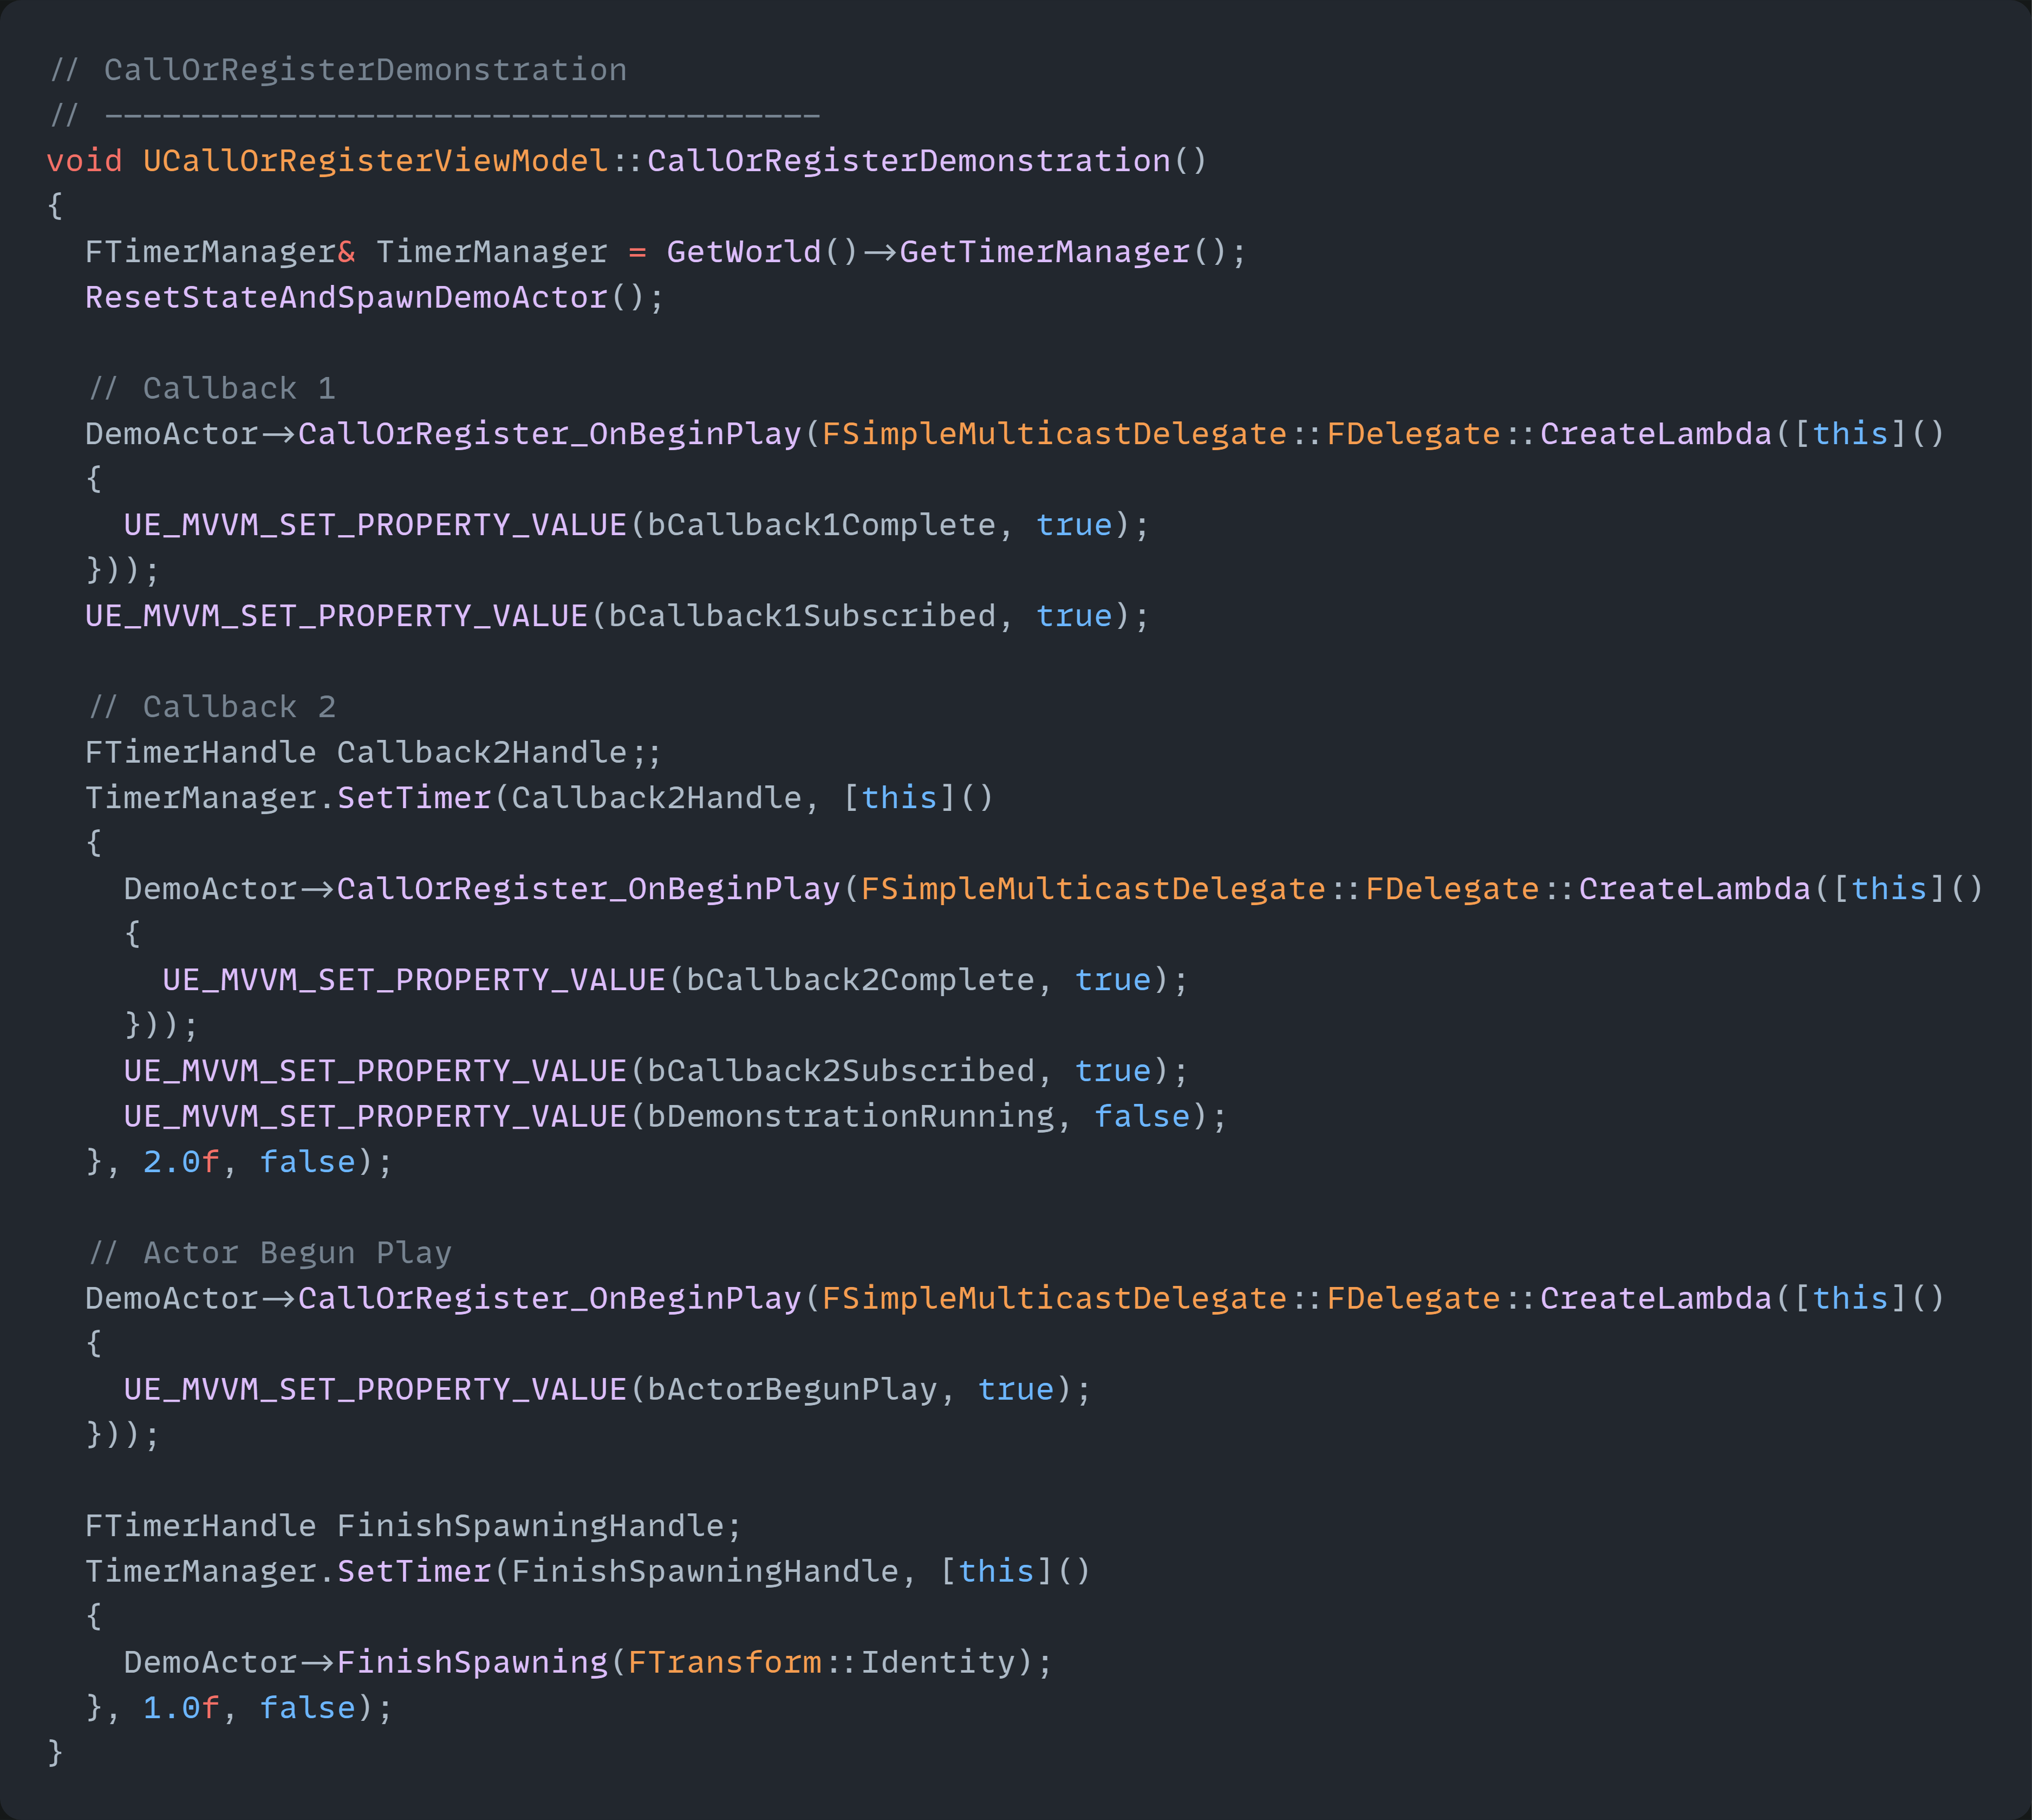Click the '// Actor Begun Play' comment
Viewport: 2032px width, 1820px height.
pos(270,1253)
